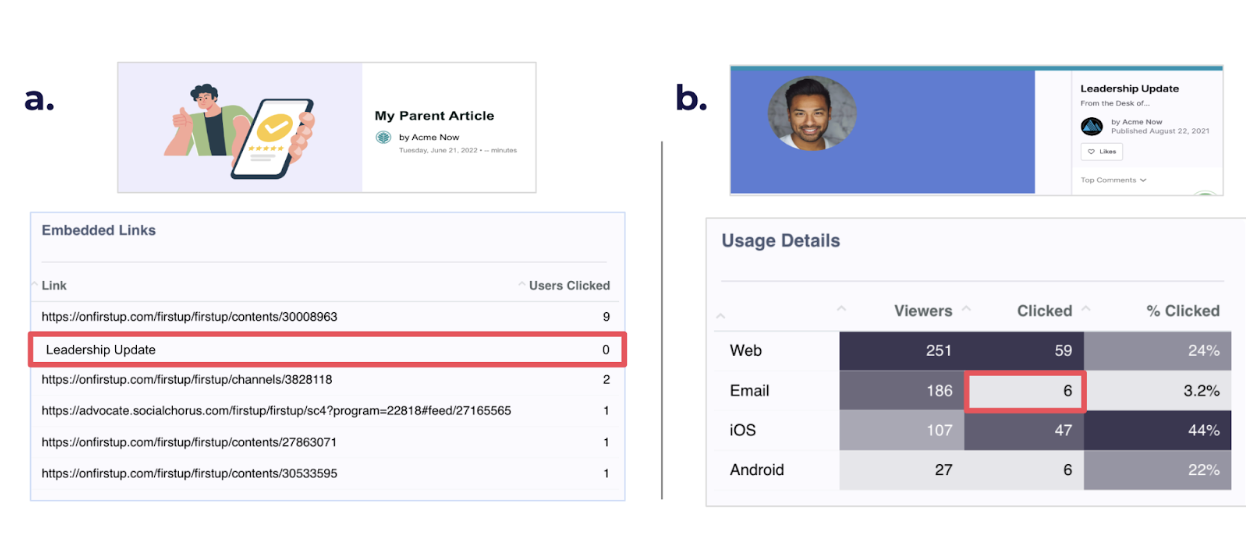Open the contents/30008963 embedded link

[x=190, y=317]
